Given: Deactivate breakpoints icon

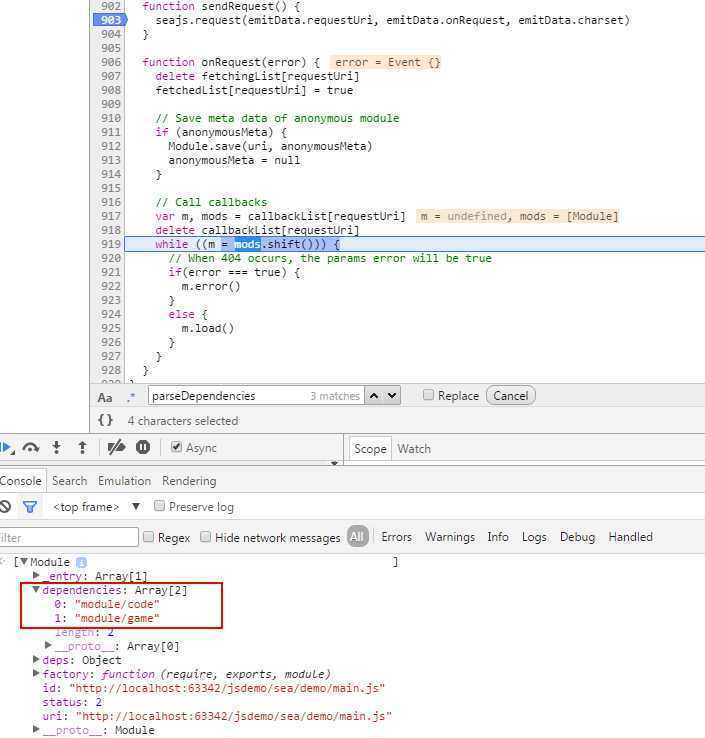Looking at the screenshot, I should [116, 448].
